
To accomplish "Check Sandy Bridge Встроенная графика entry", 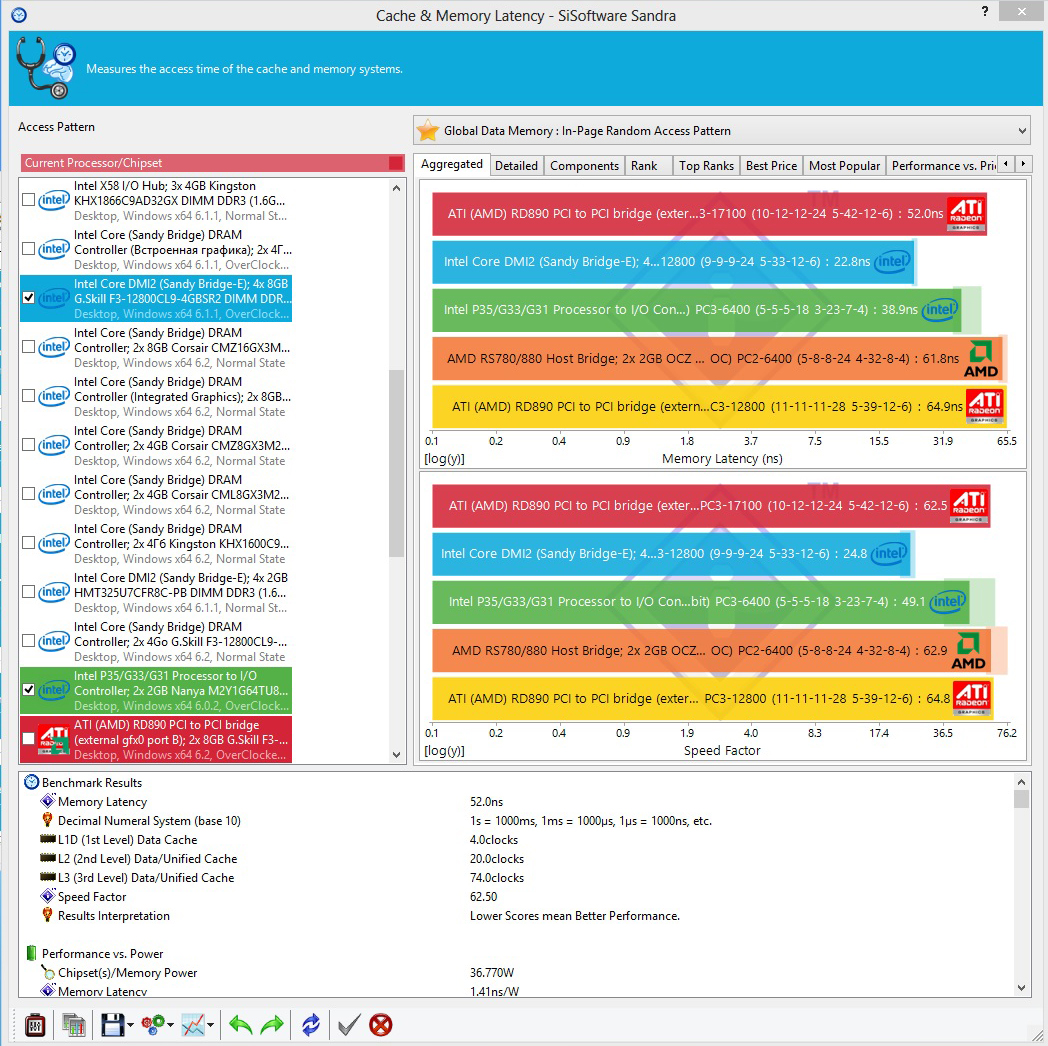I will [29, 249].
